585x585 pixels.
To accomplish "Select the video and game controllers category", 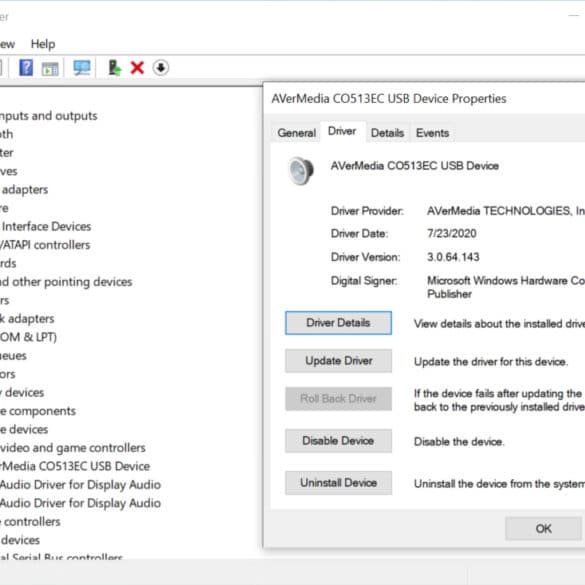I will click(x=73, y=448).
